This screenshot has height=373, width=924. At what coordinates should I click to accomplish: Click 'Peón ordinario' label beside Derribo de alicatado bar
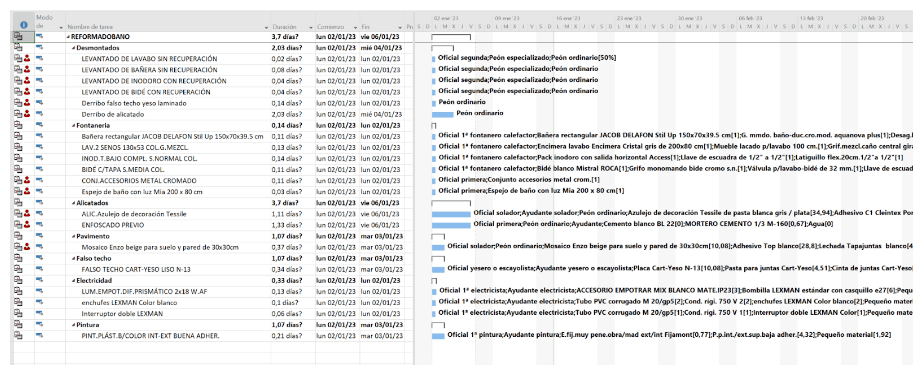pyautogui.click(x=480, y=113)
